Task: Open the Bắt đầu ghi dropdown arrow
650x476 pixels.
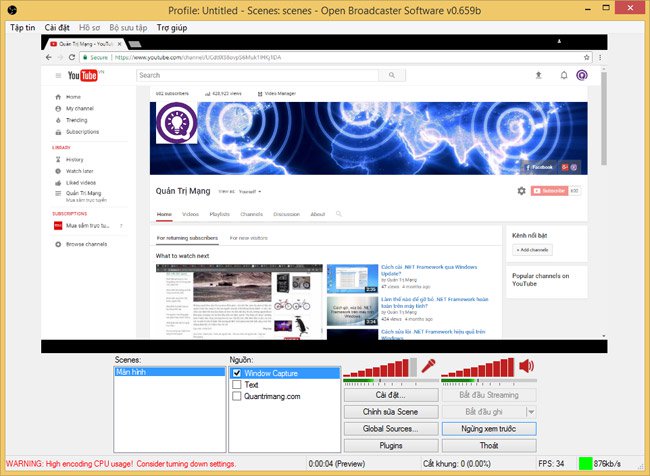Action: 531,412
